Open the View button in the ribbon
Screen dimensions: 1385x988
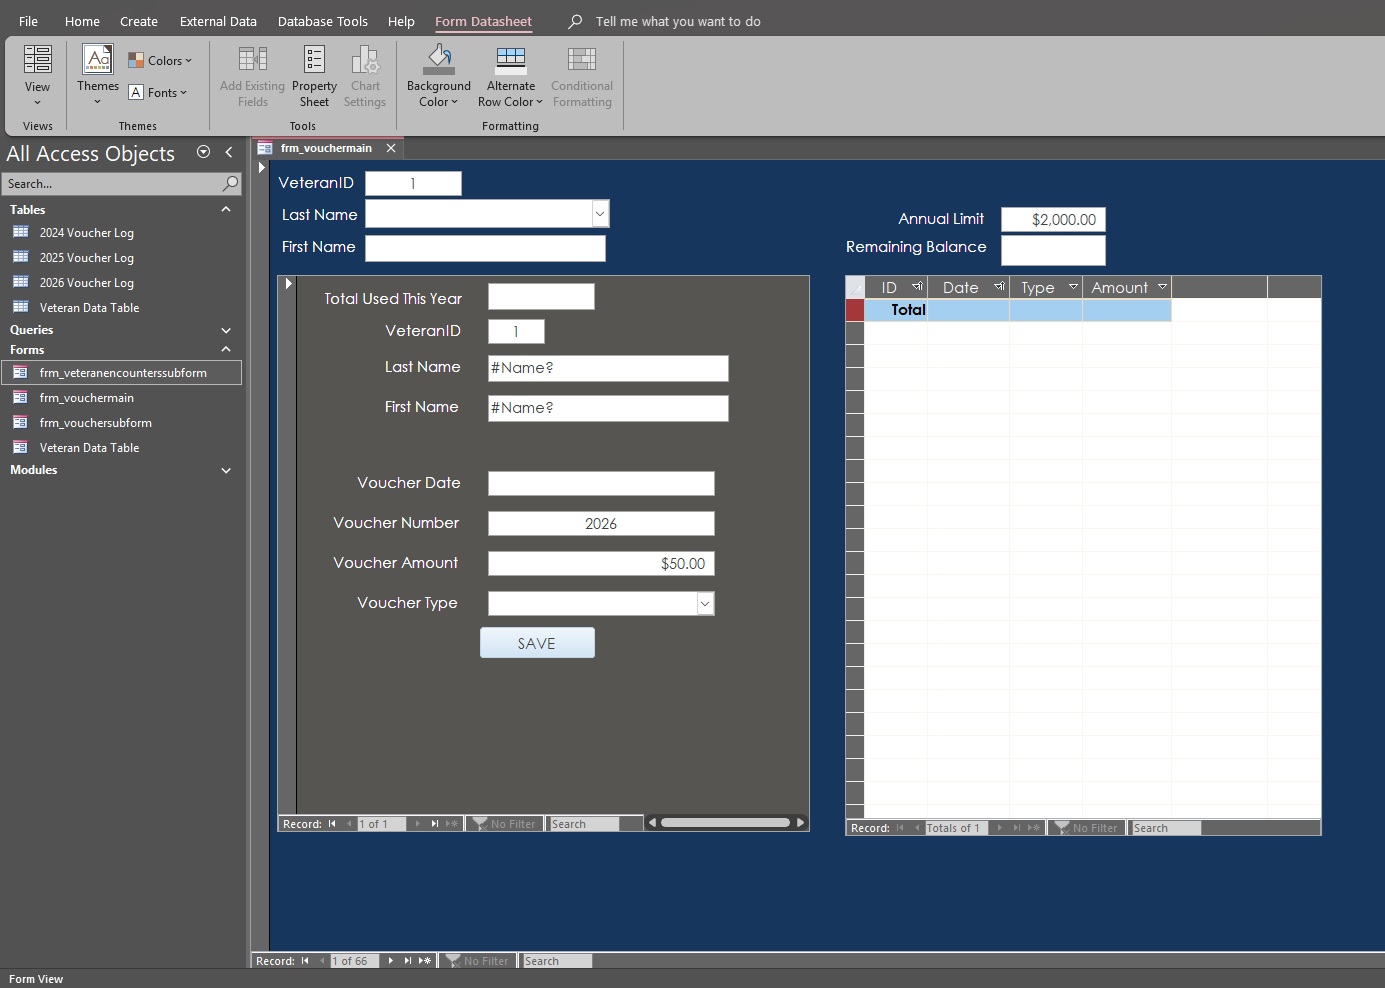click(37, 75)
